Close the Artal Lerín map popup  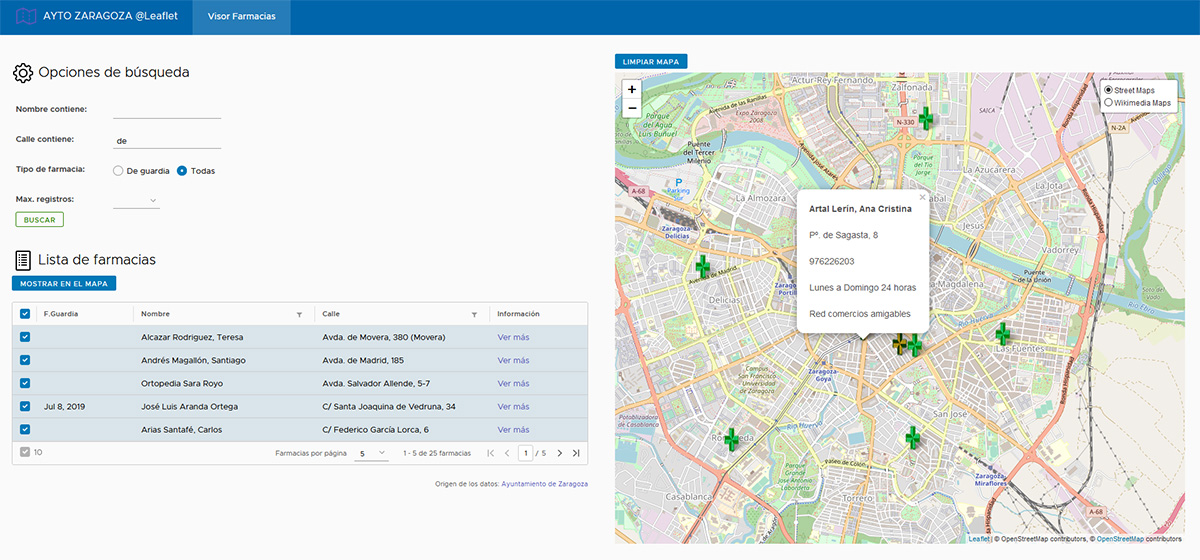tap(922, 197)
